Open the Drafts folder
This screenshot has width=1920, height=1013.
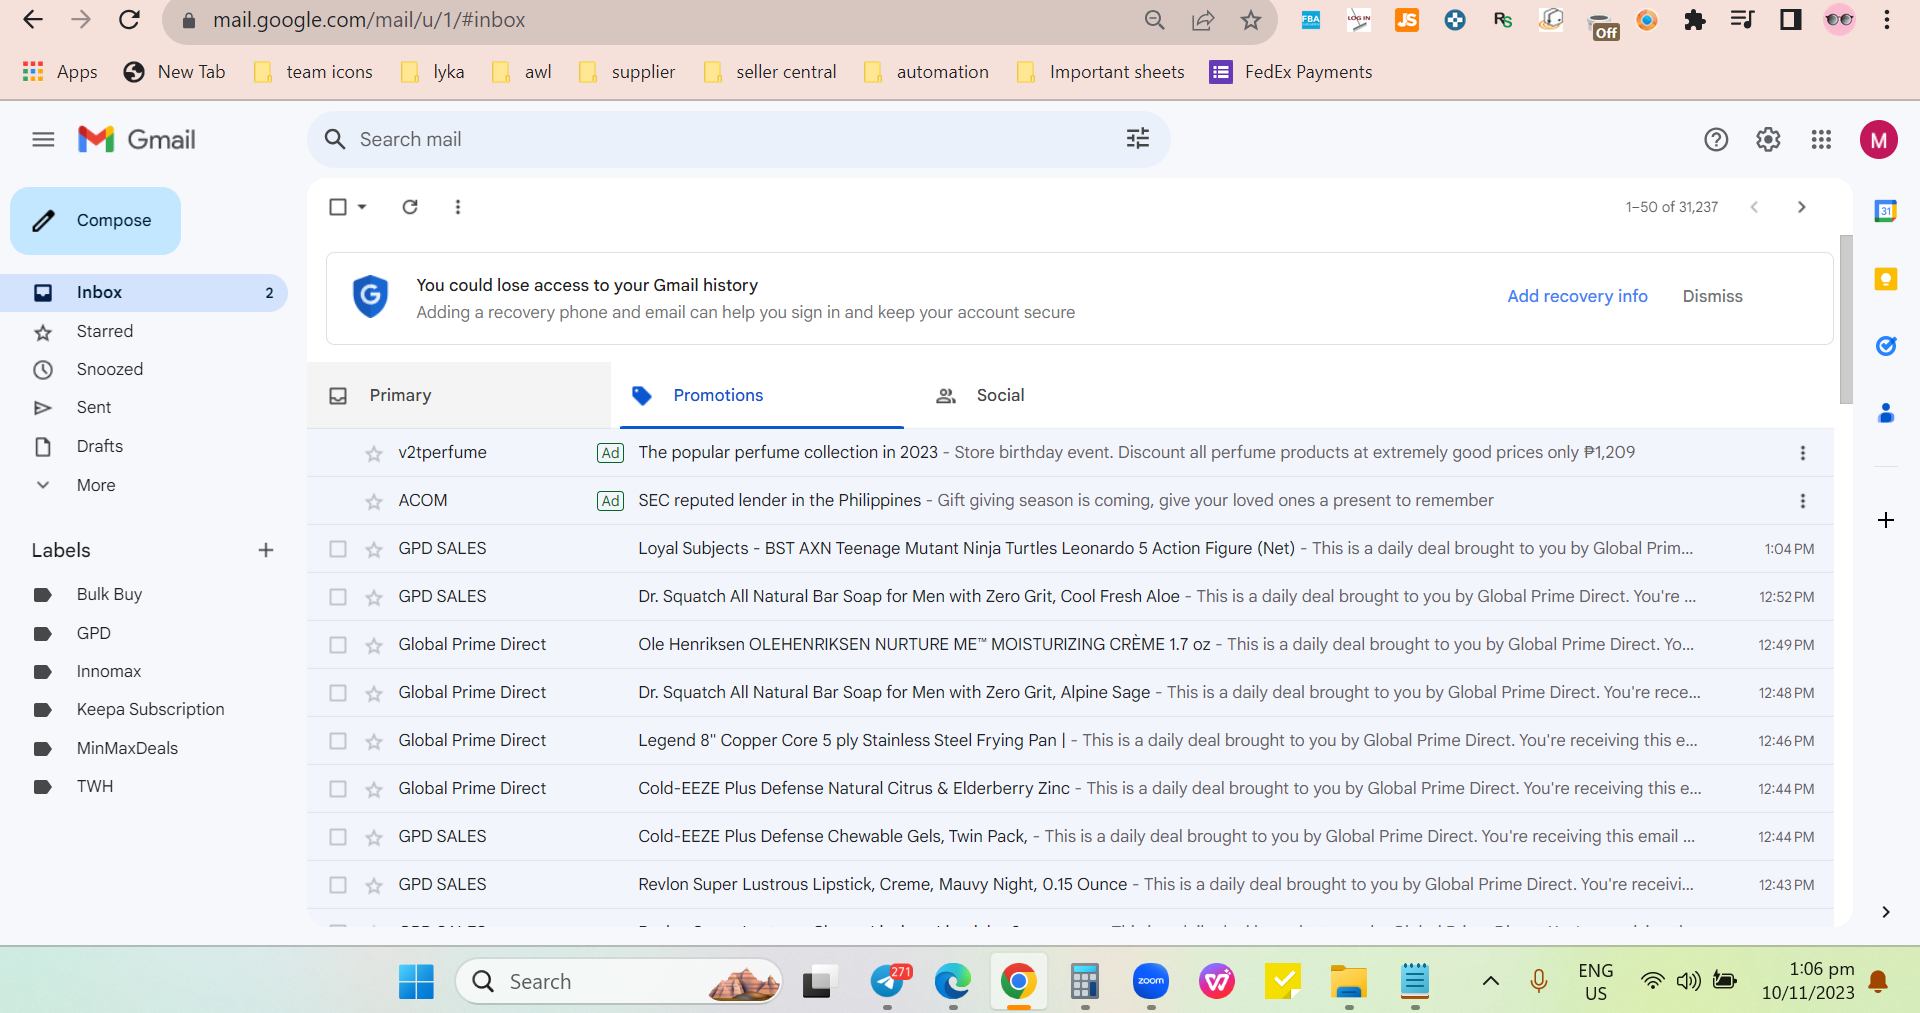(x=144, y=446)
